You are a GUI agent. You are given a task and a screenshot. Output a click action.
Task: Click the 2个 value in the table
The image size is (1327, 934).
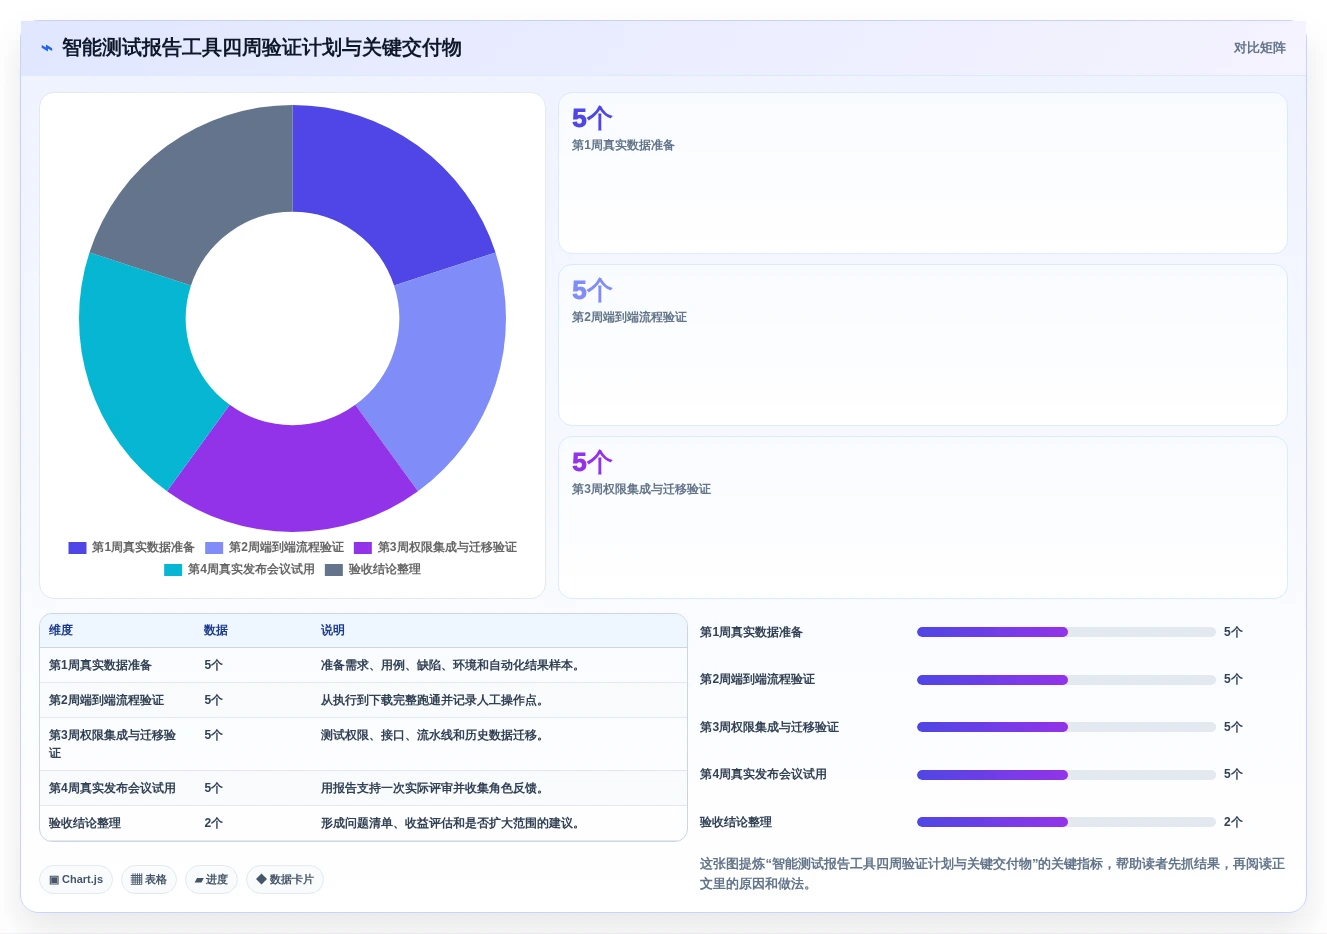[213, 824]
